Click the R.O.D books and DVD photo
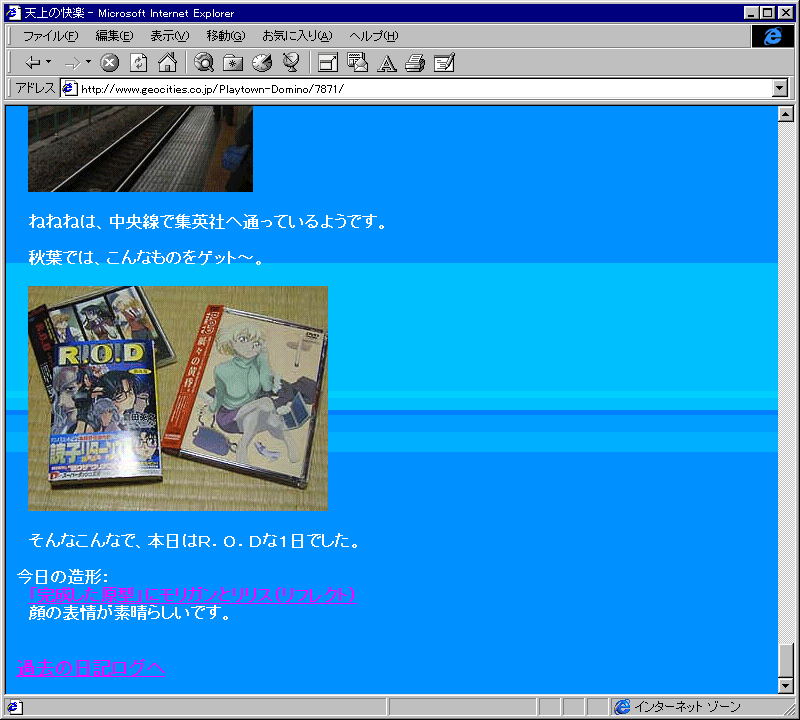800x720 pixels. tap(178, 398)
